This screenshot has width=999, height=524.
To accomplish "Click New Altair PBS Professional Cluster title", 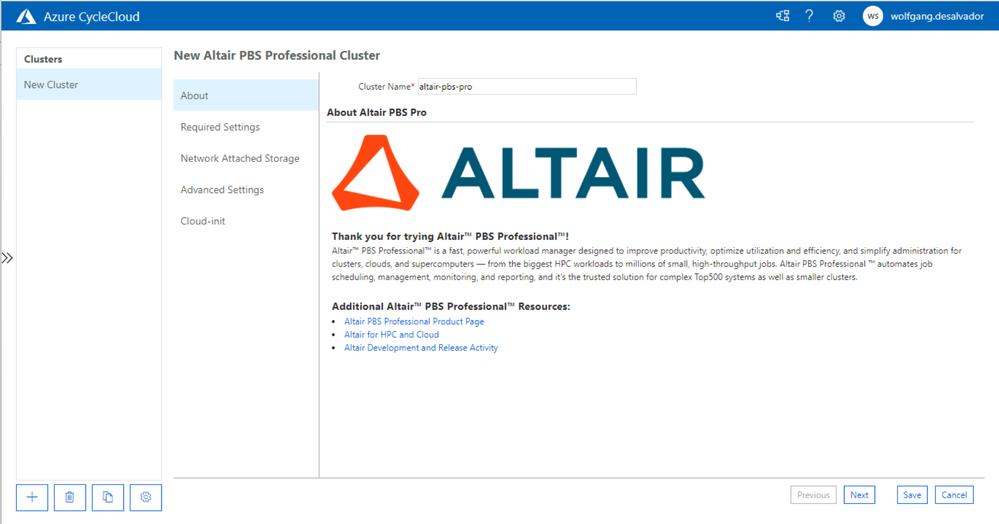I will pyautogui.click(x=277, y=55).
